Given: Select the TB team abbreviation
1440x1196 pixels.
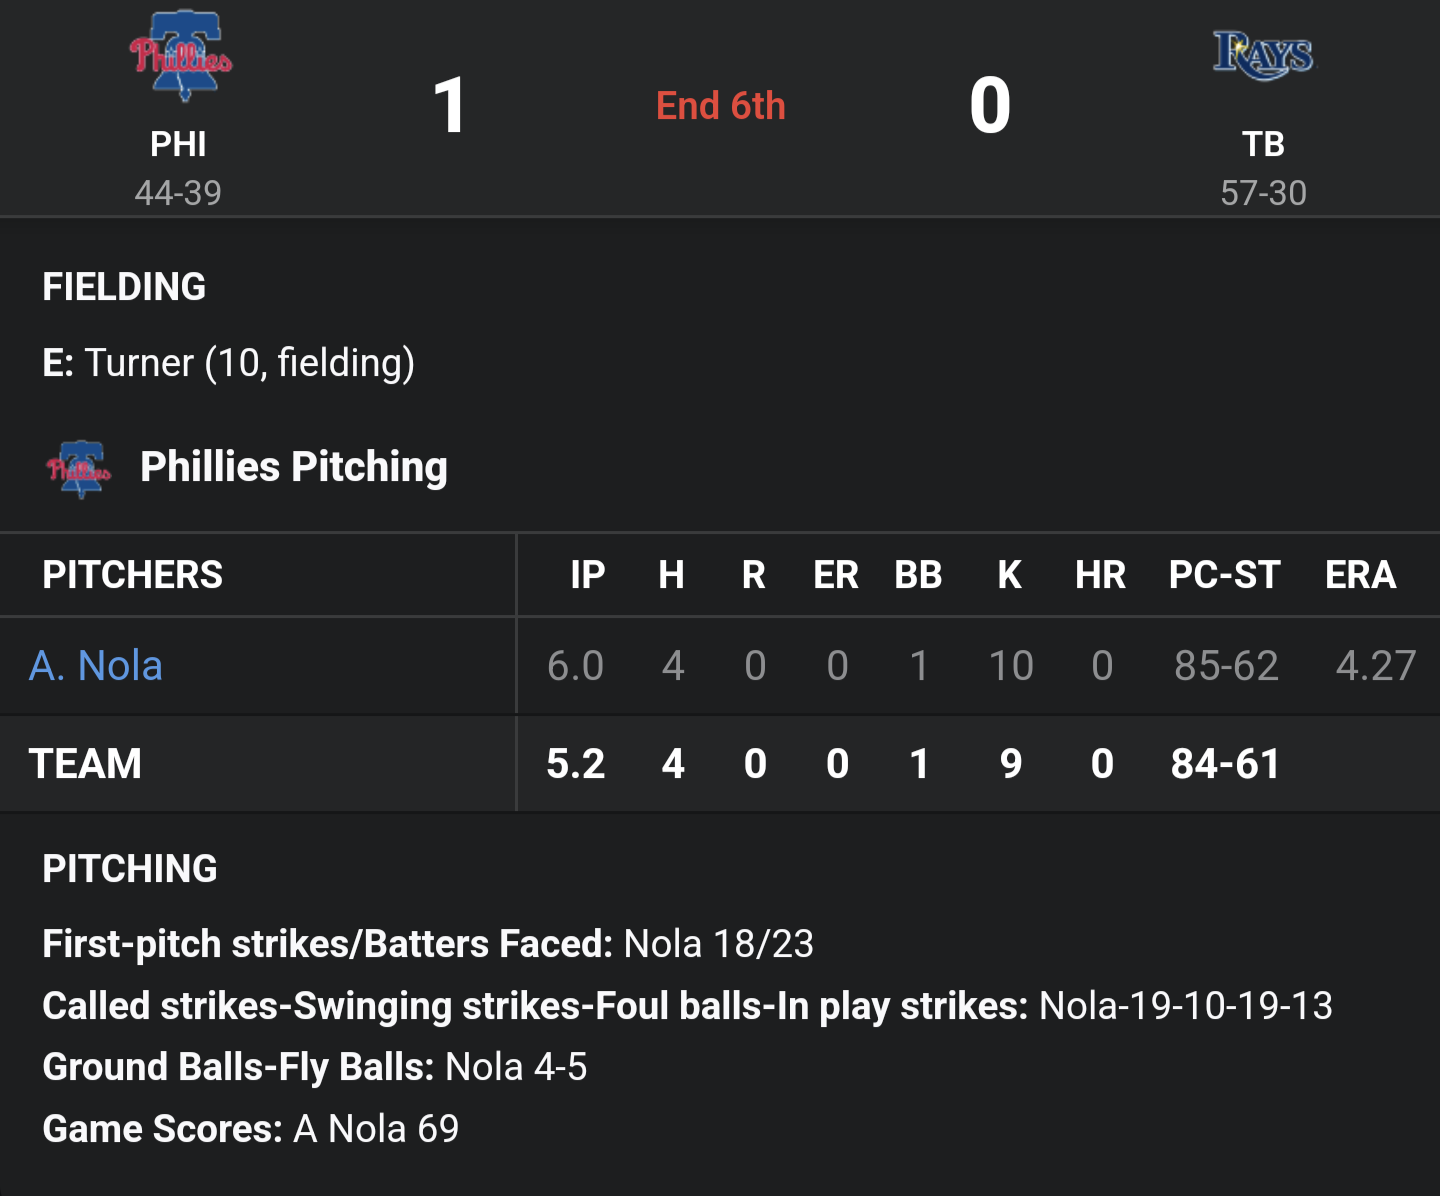Looking at the screenshot, I should (1263, 144).
